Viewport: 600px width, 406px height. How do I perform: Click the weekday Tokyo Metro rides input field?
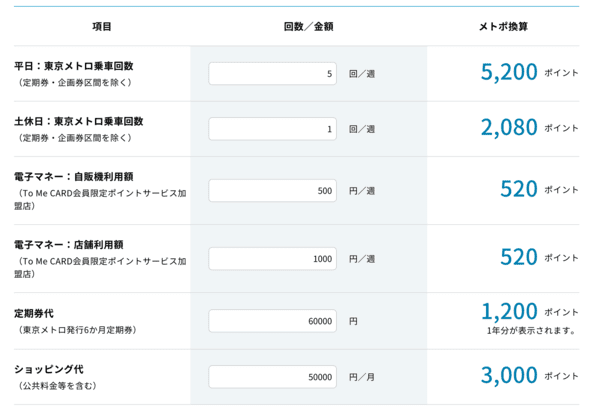tap(272, 73)
